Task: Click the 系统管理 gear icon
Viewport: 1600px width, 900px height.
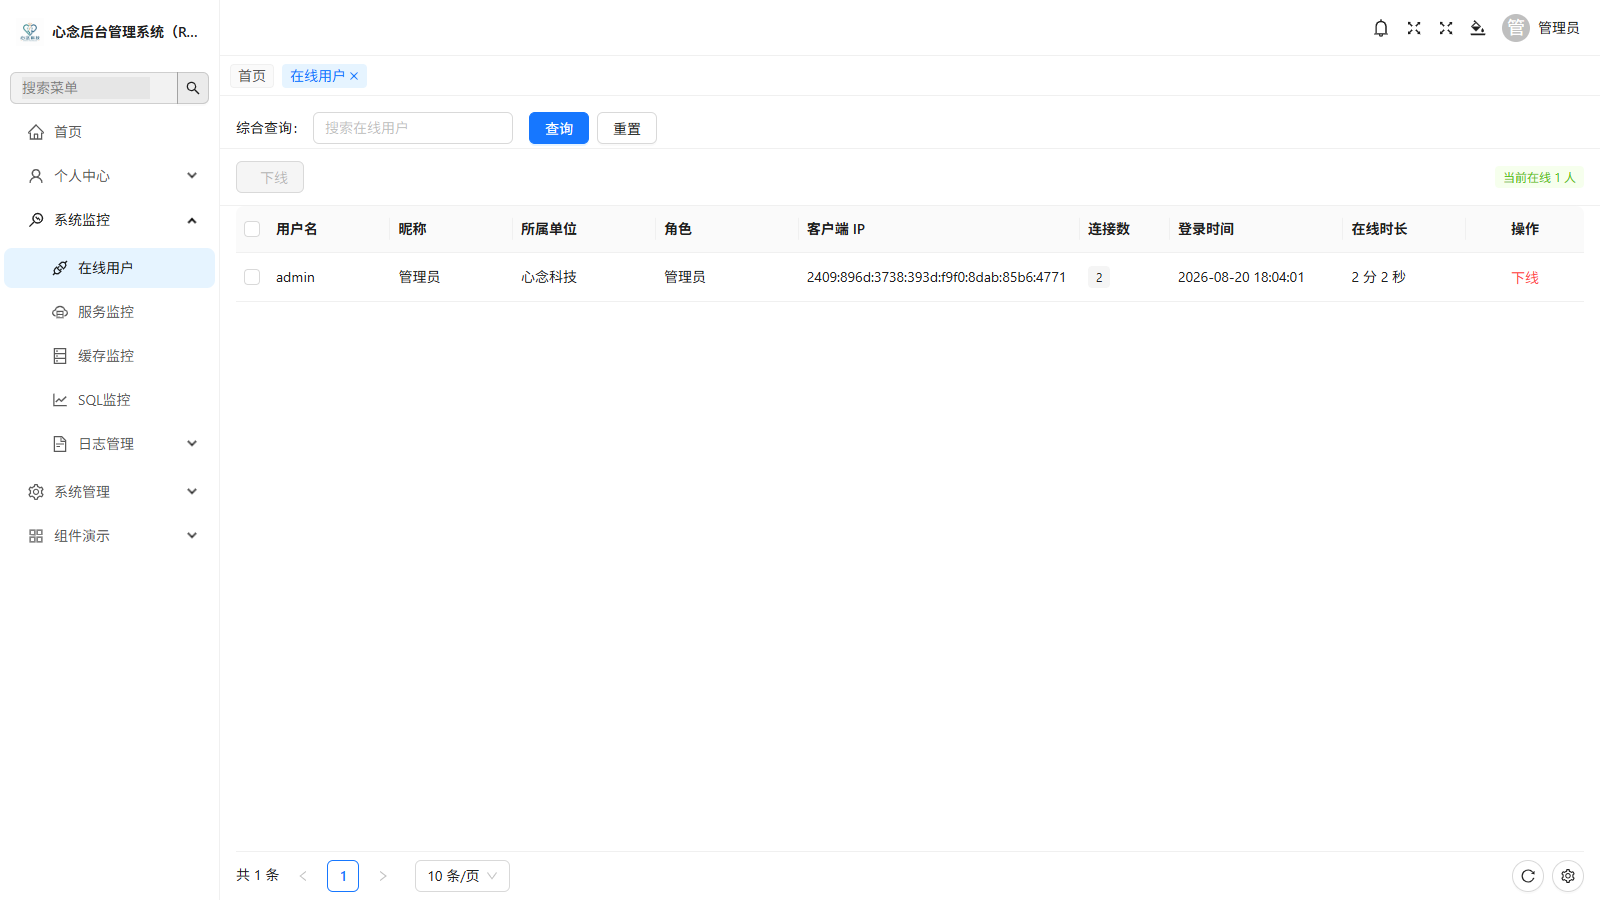Action: (36, 492)
